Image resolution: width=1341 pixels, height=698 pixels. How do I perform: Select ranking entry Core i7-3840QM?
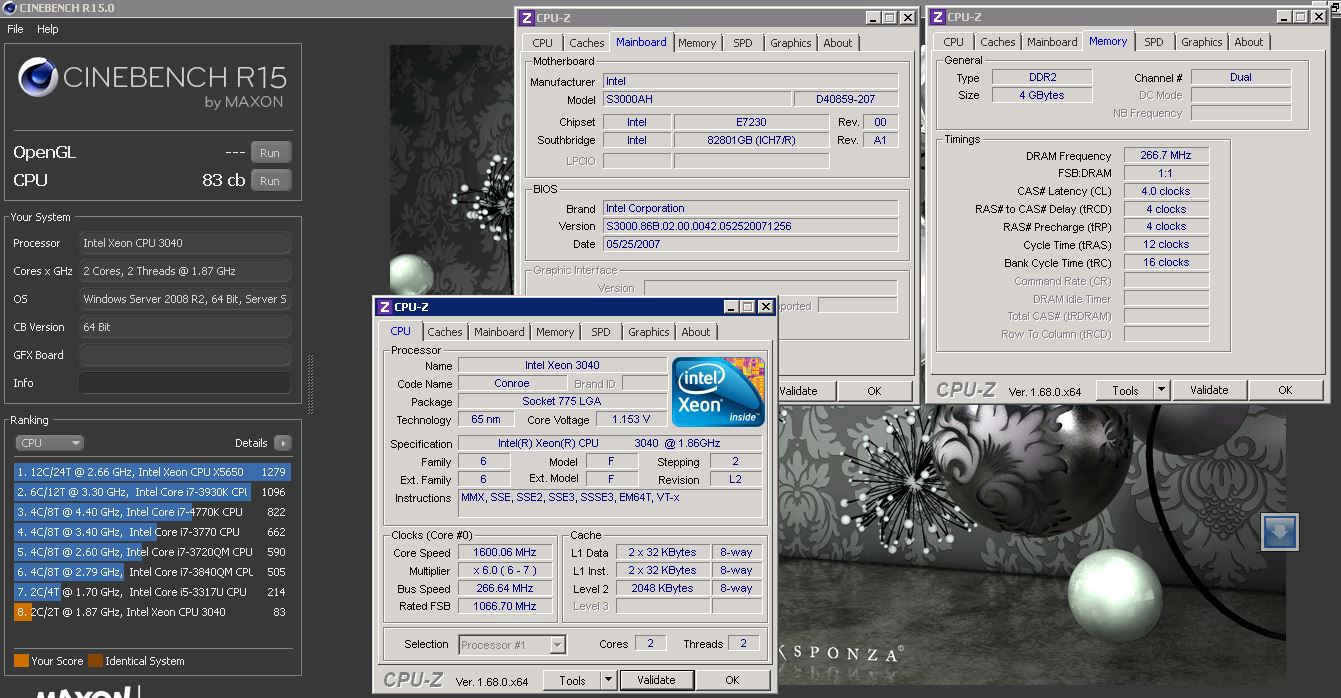(152, 572)
